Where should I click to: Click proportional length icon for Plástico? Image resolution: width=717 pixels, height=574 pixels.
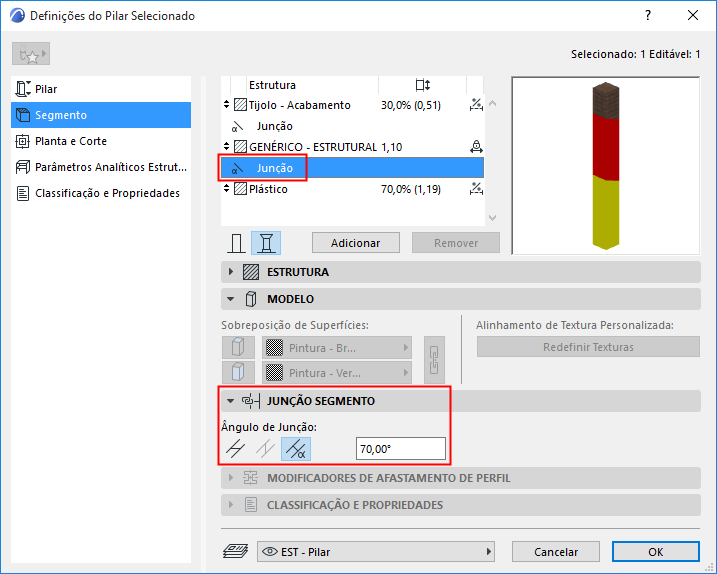click(x=476, y=189)
